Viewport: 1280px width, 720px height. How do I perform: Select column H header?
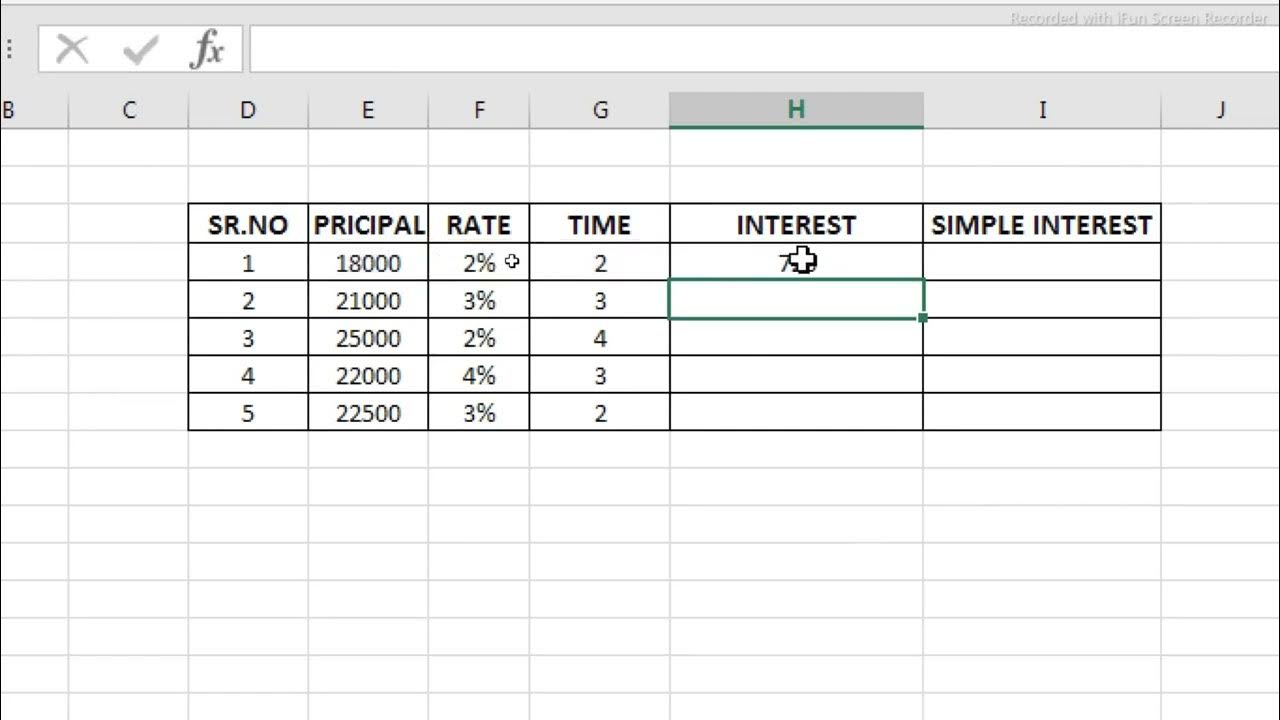[x=796, y=110]
